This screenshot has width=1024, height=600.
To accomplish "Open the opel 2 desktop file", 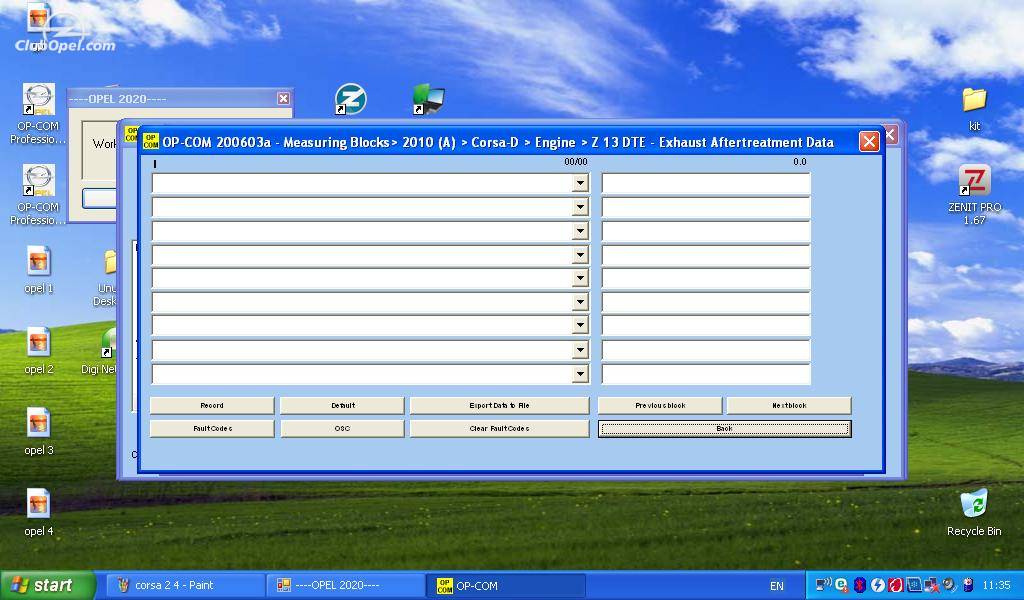I will point(39,349).
